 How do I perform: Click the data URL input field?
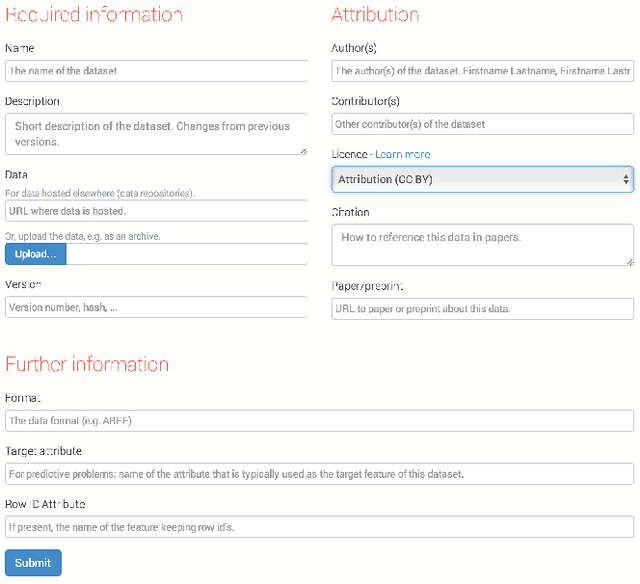pyautogui.click(x=156, y=211)
